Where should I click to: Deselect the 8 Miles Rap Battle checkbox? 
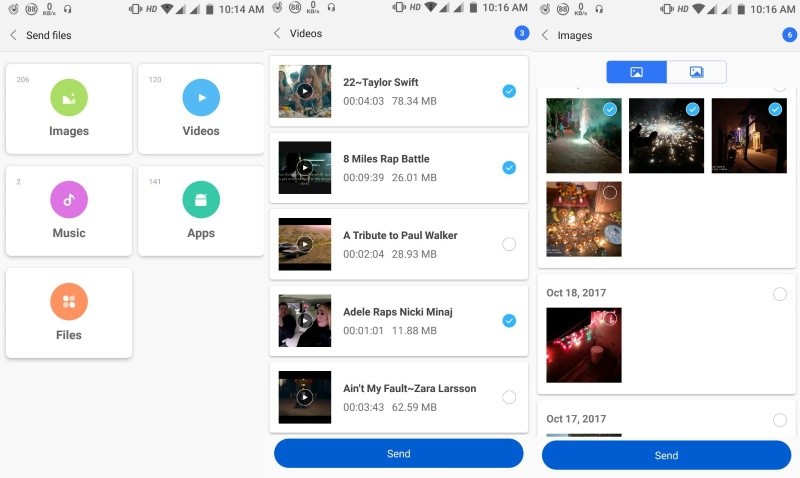(x=509, y=168)
